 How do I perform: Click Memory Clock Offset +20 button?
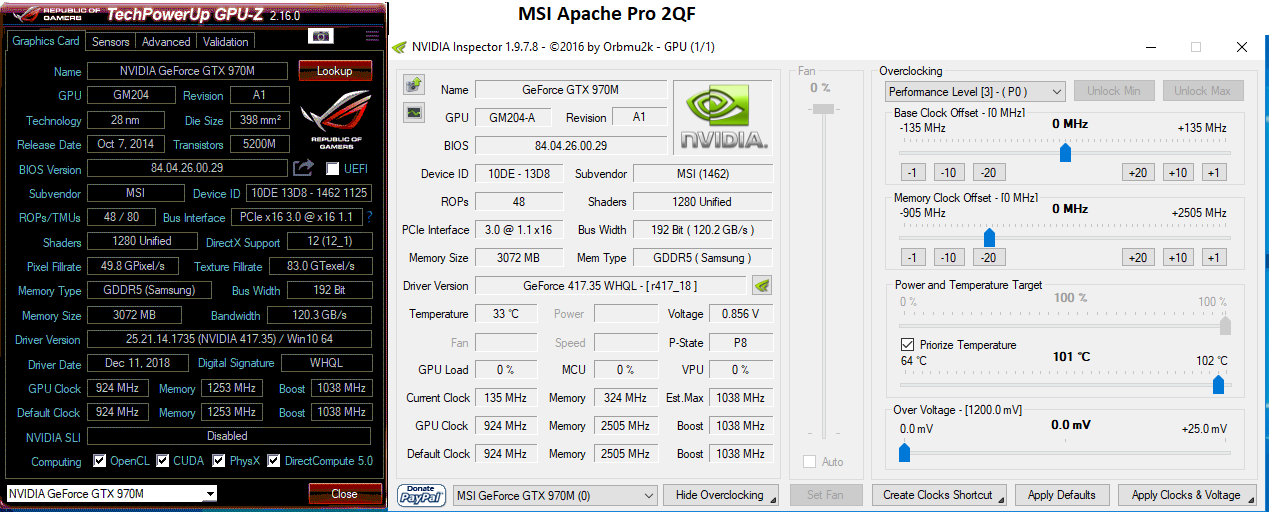1137,257
